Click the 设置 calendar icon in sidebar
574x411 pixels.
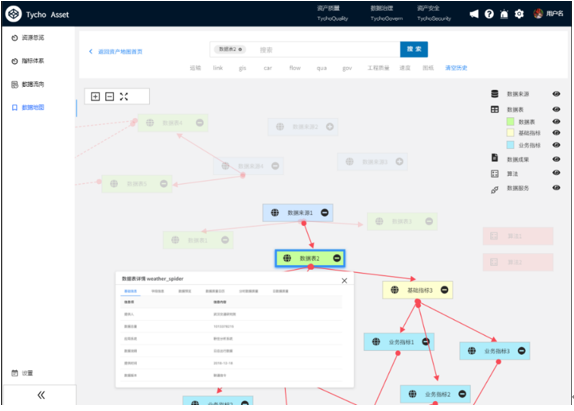(x=14, y=373)
